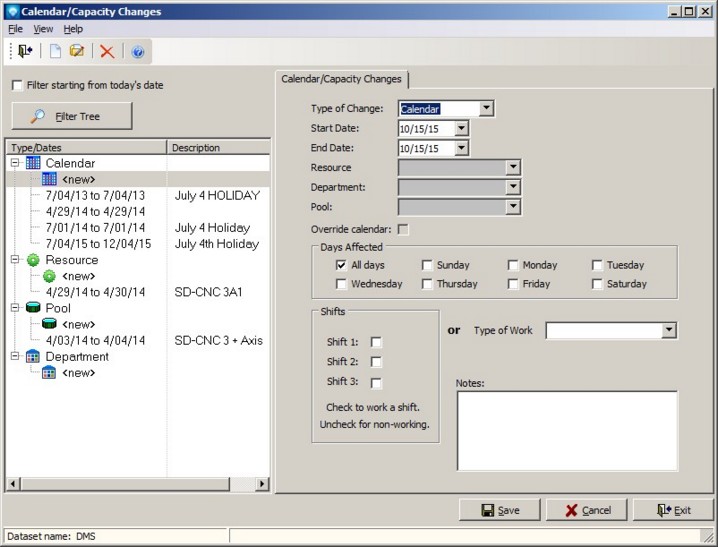Click the Filter Tree button

(x=71, y=117)
